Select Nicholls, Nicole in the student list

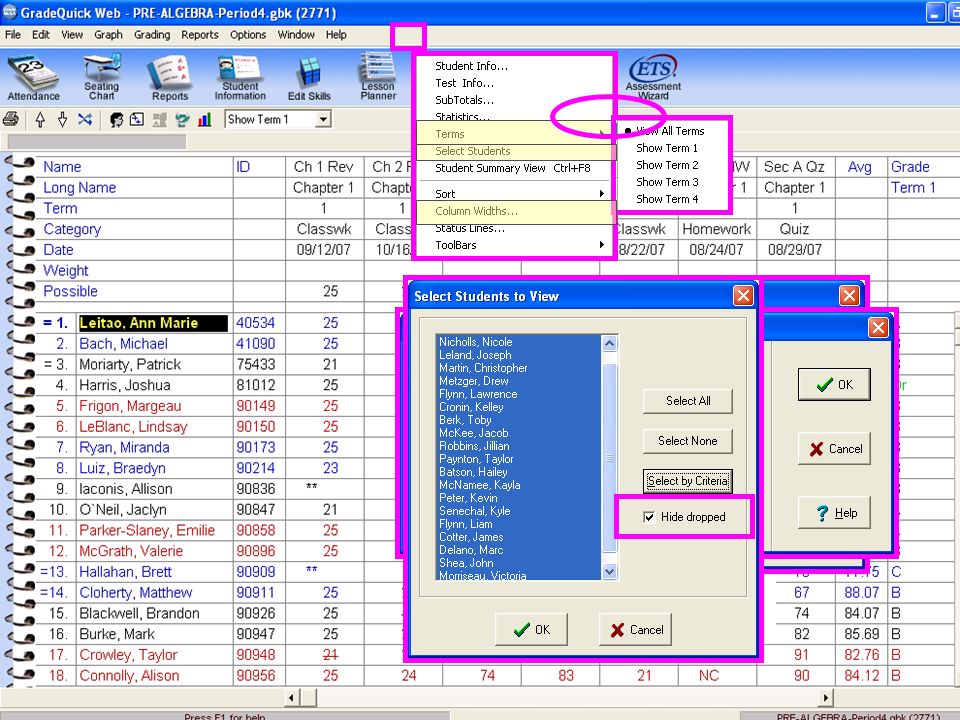pyautogui.click(x=519, y=342)
